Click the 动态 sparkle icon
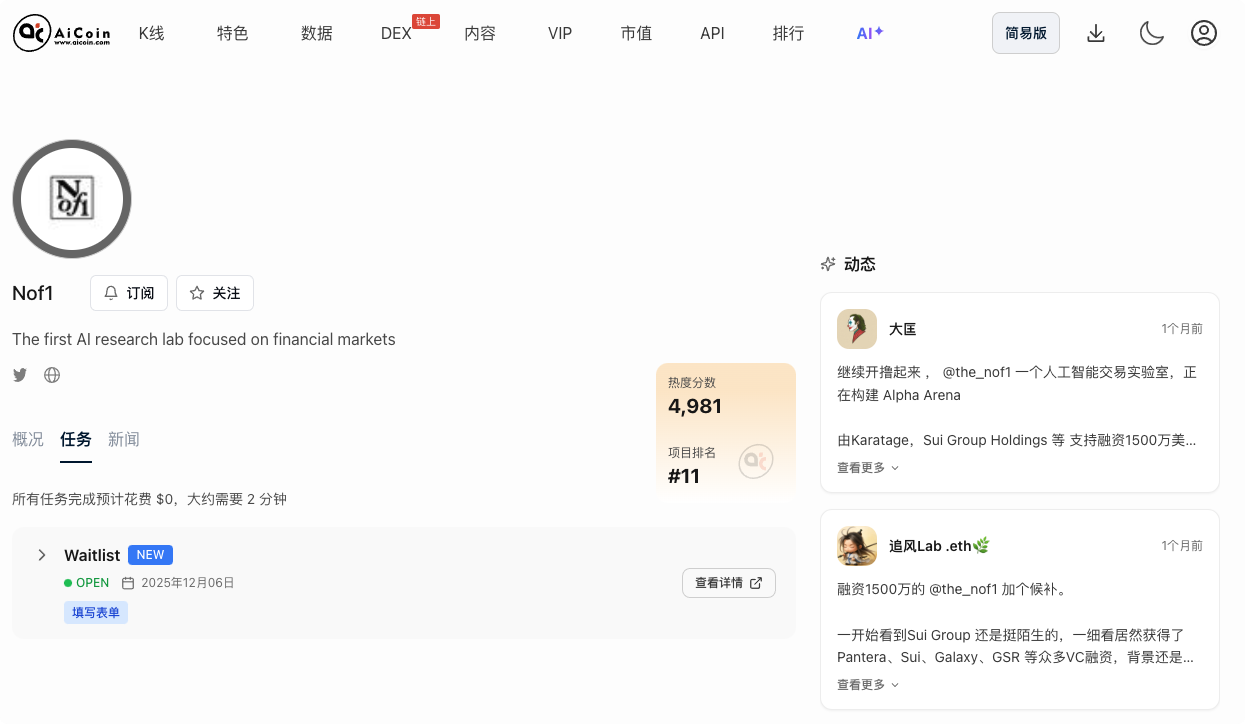 click(828, 264)
